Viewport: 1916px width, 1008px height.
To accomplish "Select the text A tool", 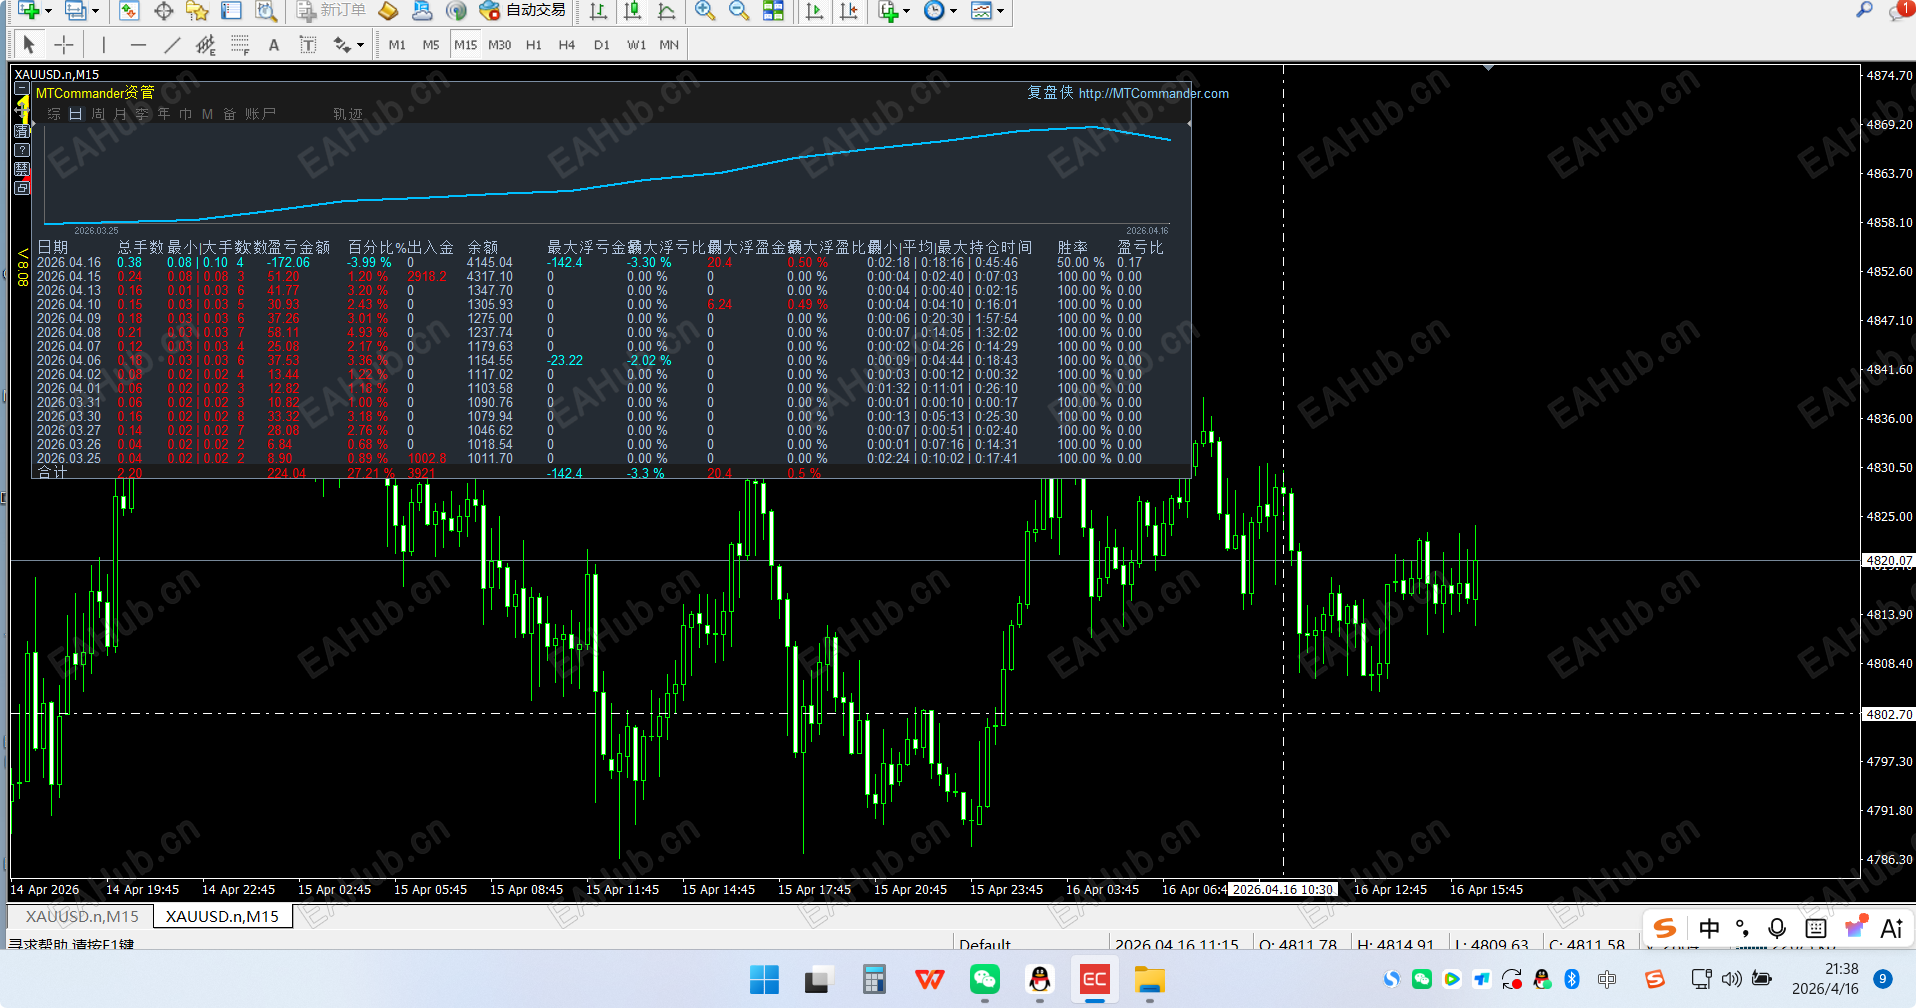I will point(274,44).
